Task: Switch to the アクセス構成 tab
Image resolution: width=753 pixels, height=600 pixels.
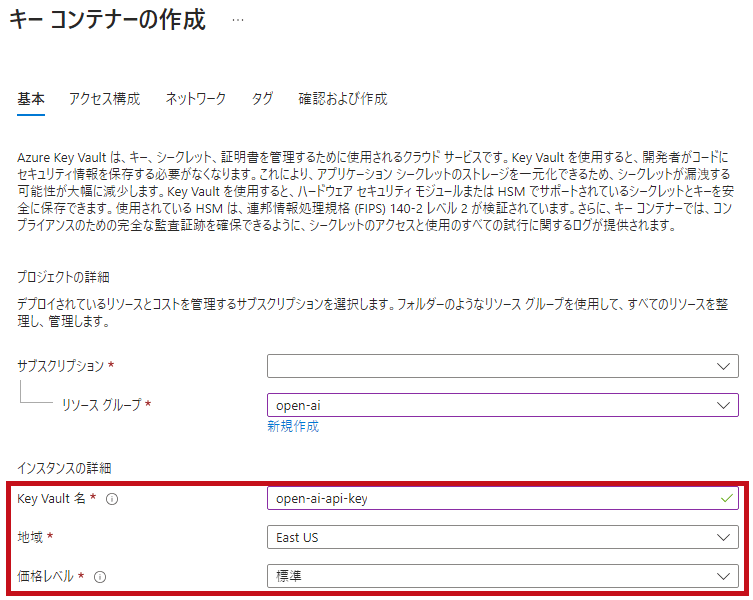Action: [104, 99]
